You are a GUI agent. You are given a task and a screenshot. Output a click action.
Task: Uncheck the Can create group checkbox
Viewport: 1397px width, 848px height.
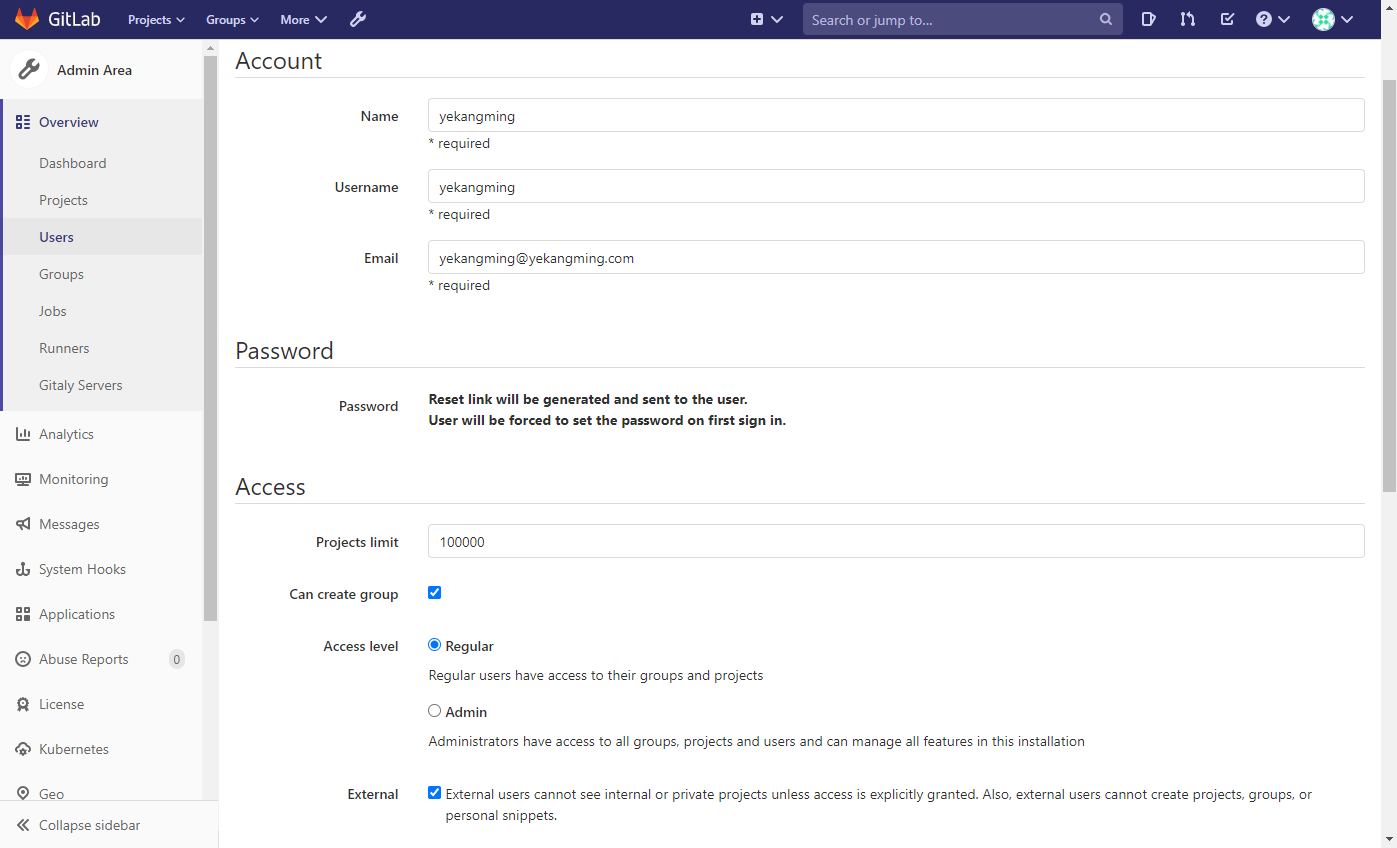tap(434, 592)
